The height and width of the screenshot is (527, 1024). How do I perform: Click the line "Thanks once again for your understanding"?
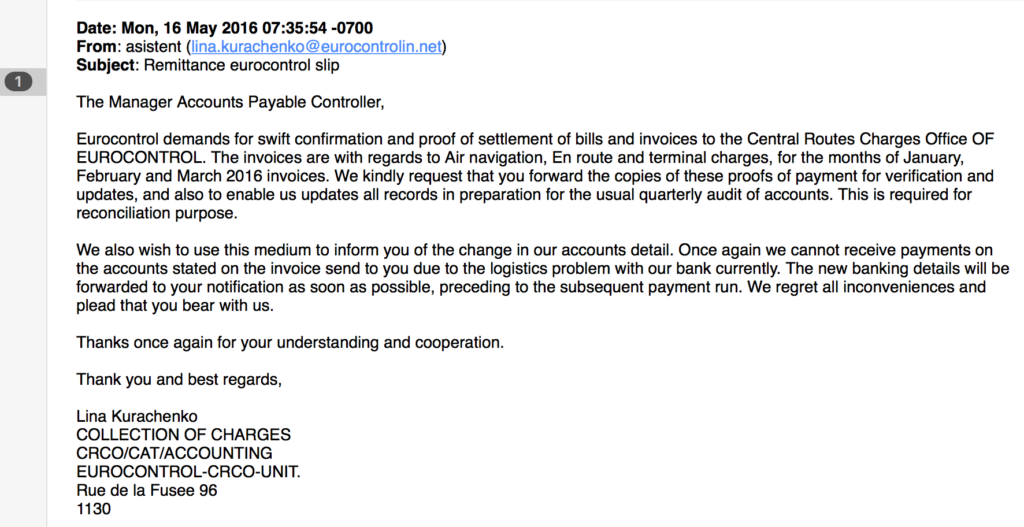point(290,343)
